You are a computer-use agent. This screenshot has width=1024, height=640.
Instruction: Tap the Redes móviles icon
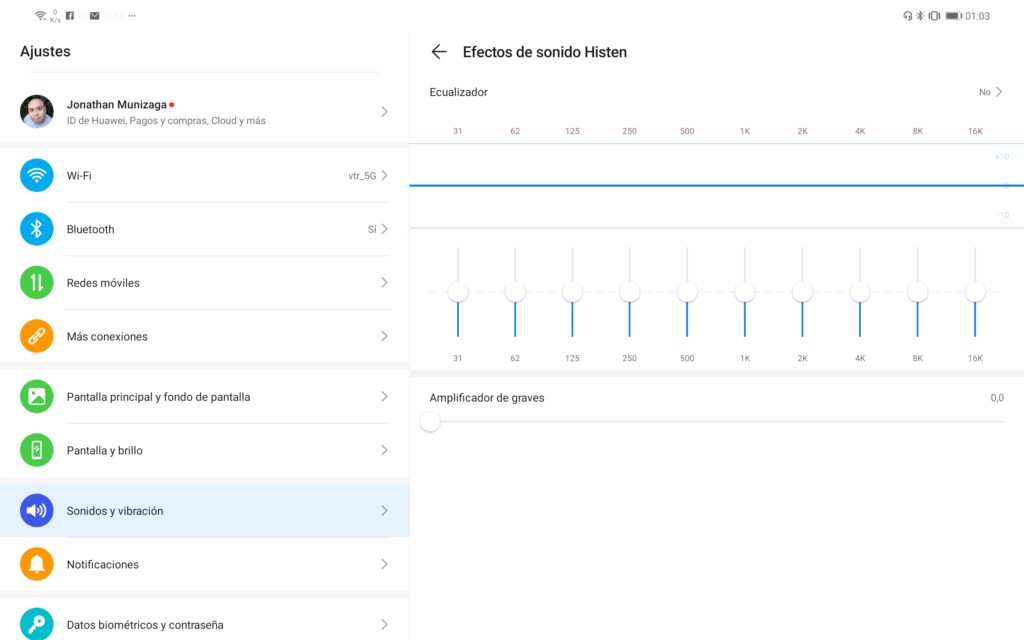pyautogui.click(x=37, y=283)
